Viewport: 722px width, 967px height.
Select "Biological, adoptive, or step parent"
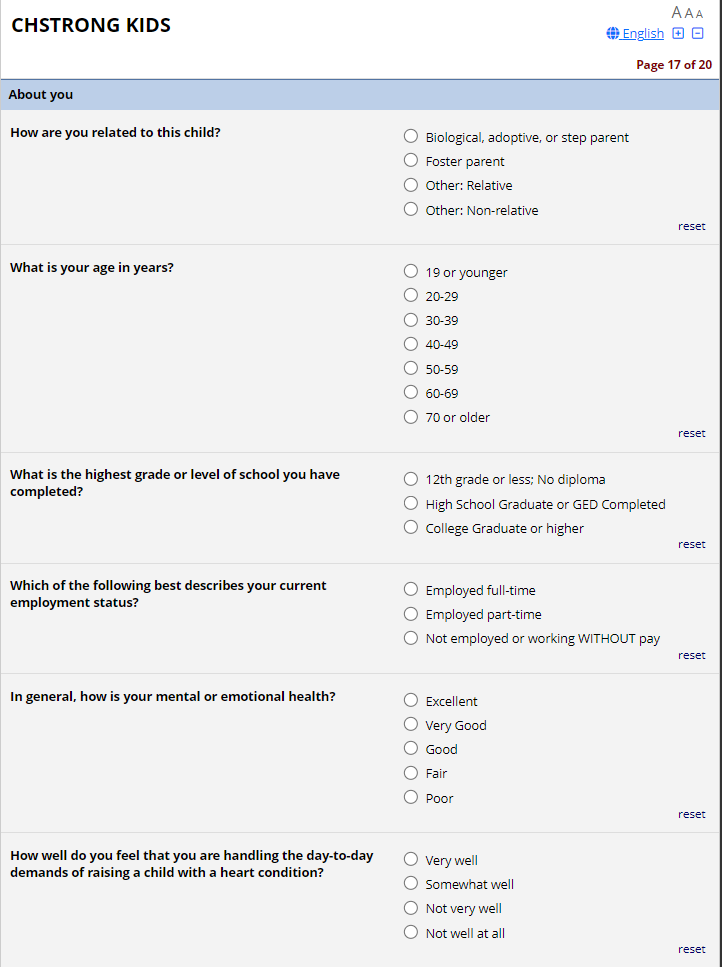[x=411, y=137]
